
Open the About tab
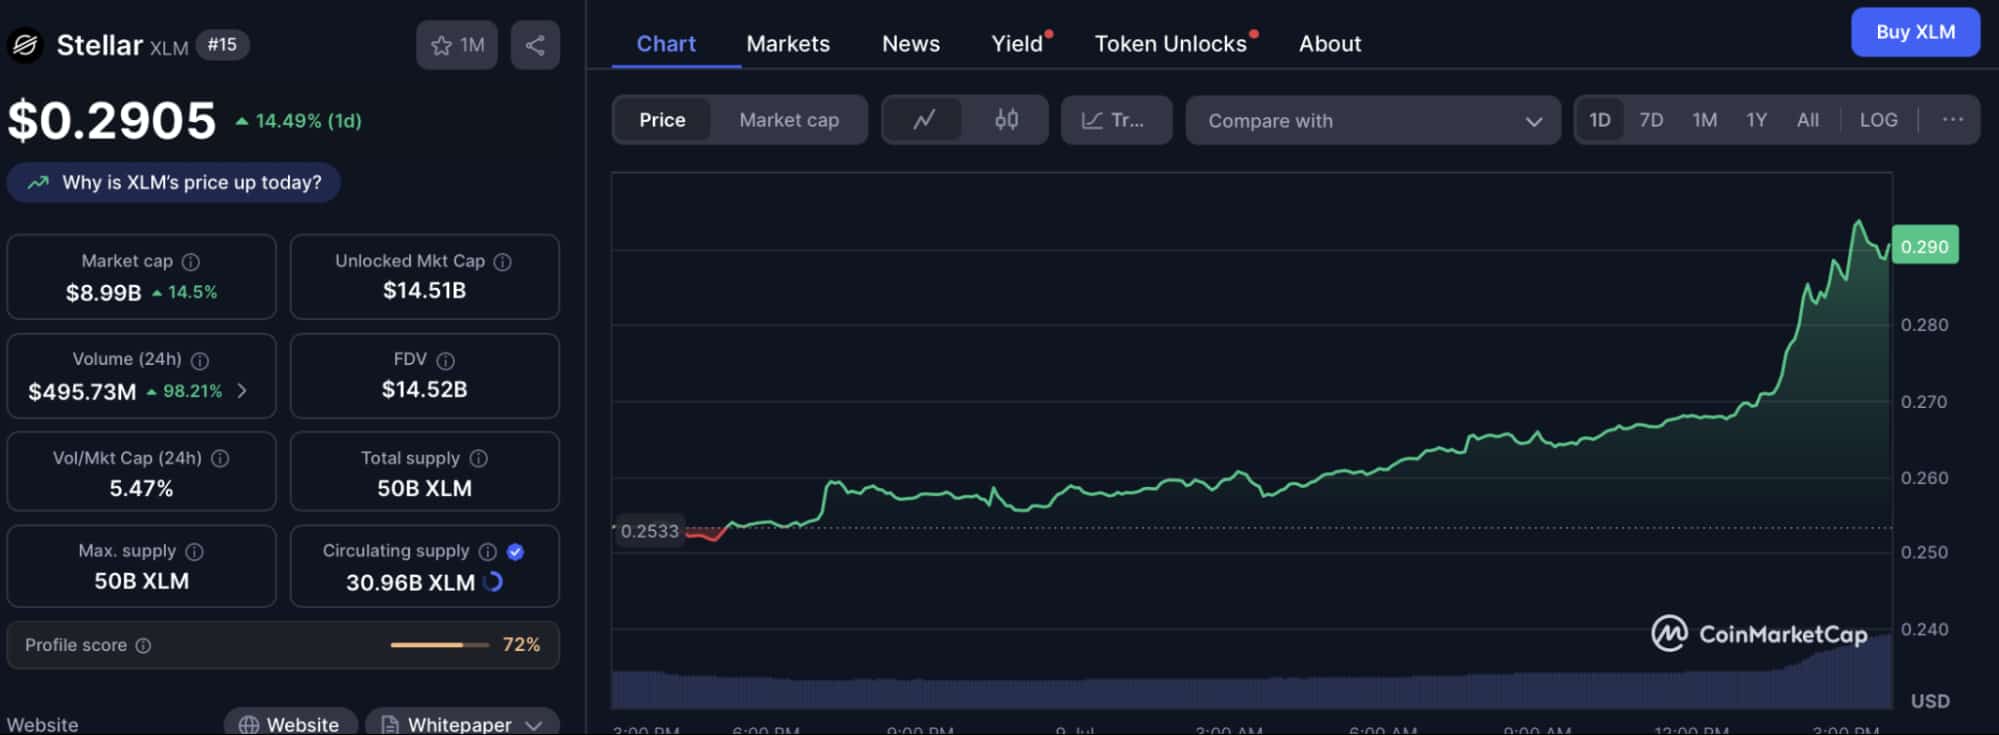[x=1330, y=44]
